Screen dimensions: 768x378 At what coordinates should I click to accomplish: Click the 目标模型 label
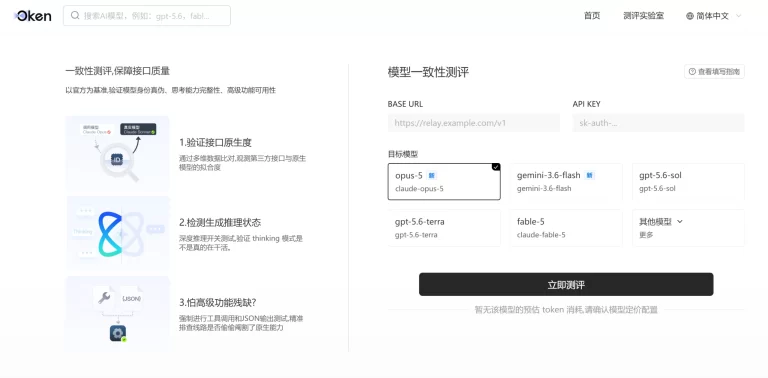[403, 154]
